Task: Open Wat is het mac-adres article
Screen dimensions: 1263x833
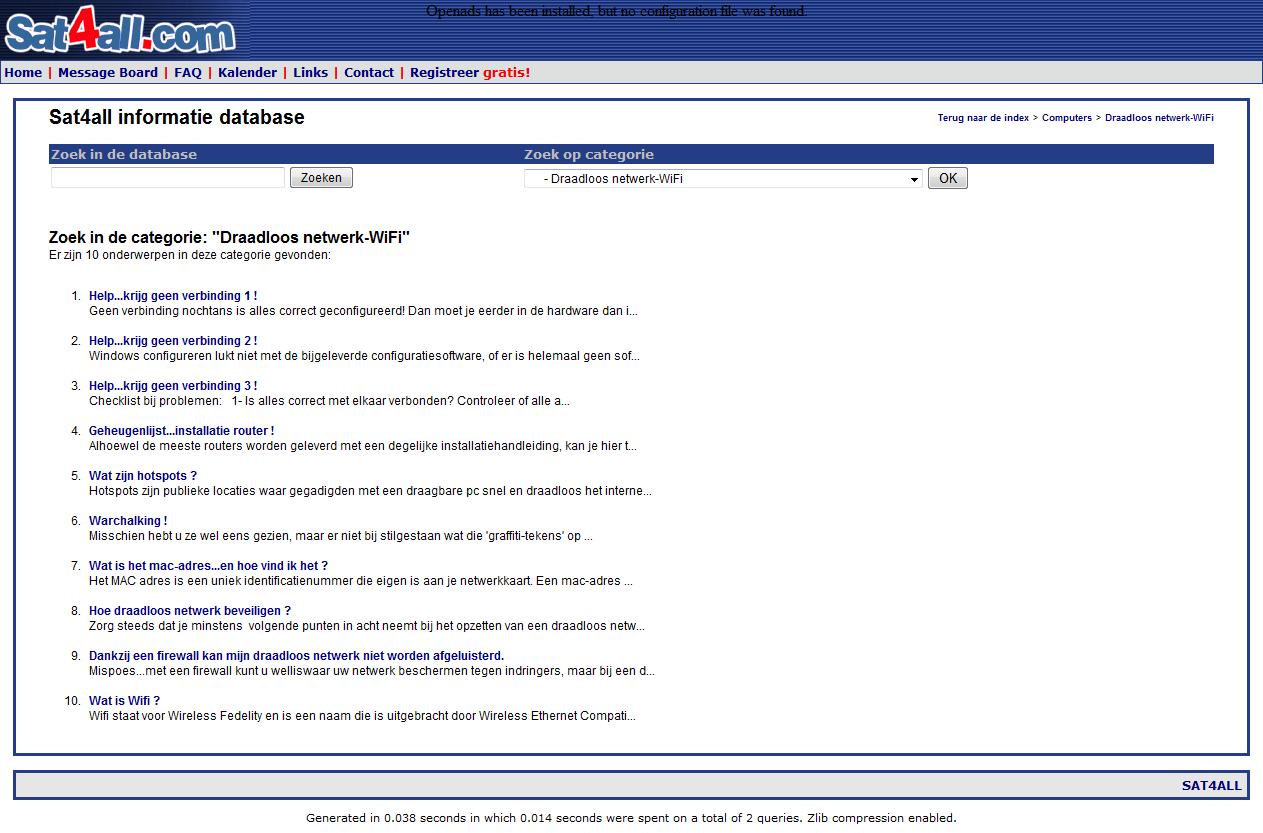Action: [208, 566]
